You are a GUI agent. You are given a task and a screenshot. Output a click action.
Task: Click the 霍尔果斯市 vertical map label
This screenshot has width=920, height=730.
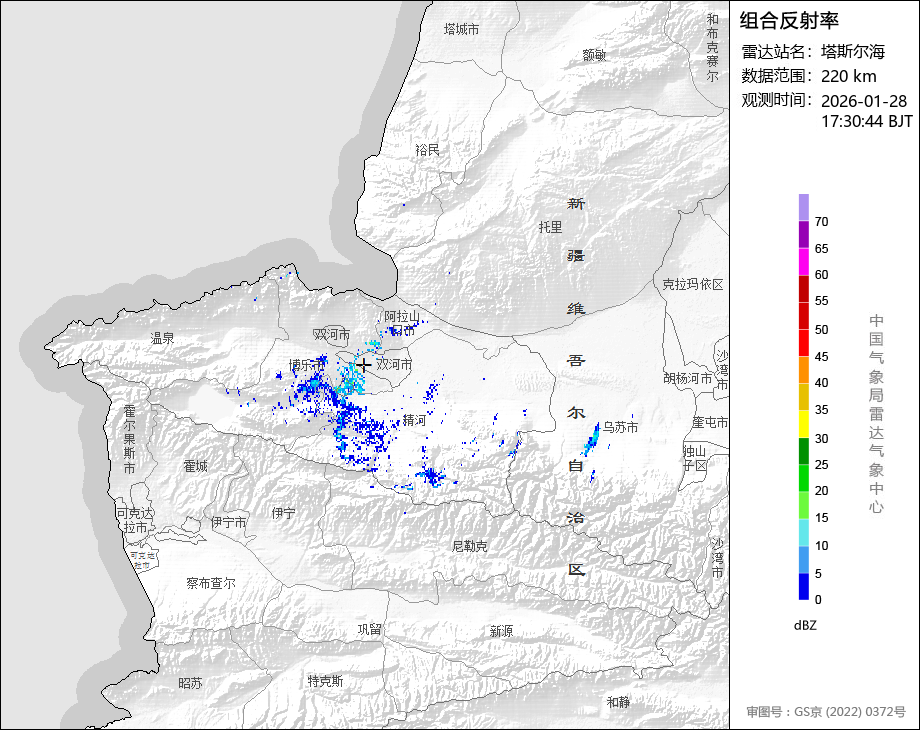(x=130, y=439)
